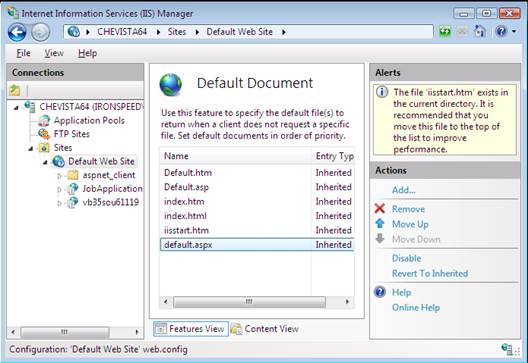The height and width of the screenshot is (363, 528).
Task: Click the Connections tree horizontal scrollbar thumb
Action: pos(65,332)
